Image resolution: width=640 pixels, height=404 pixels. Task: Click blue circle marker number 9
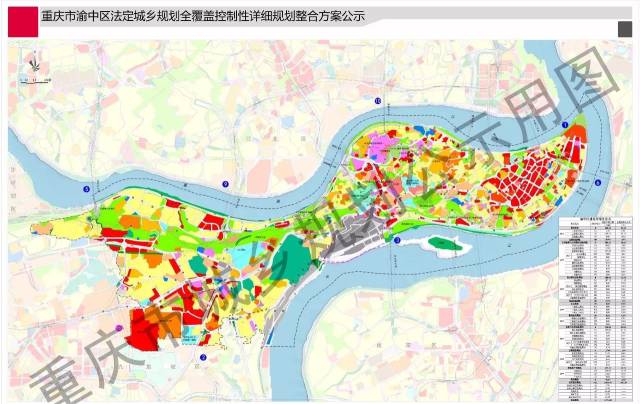click(226, 184)
